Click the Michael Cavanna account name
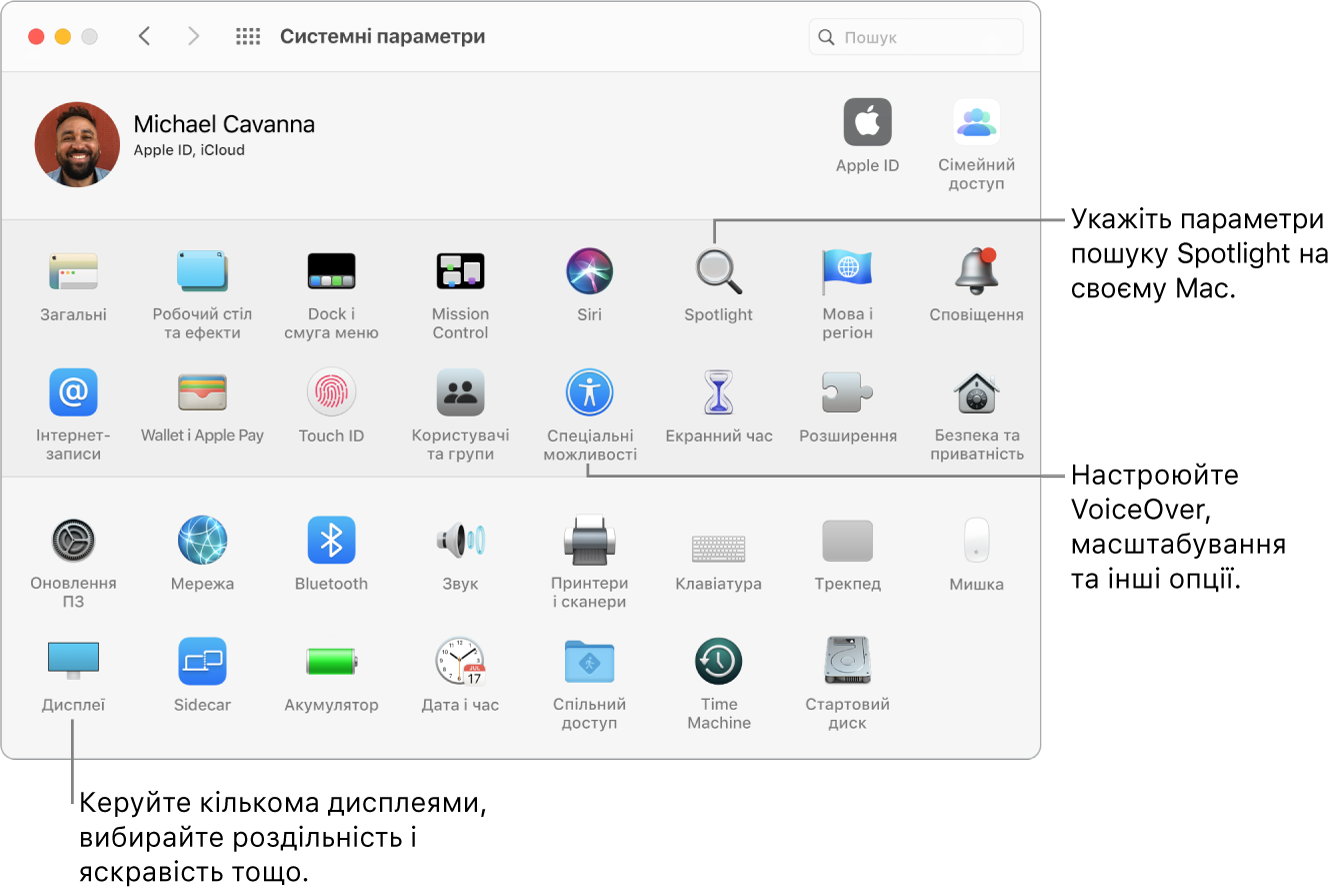This screenshot has width=1338, height=894. 224,125
